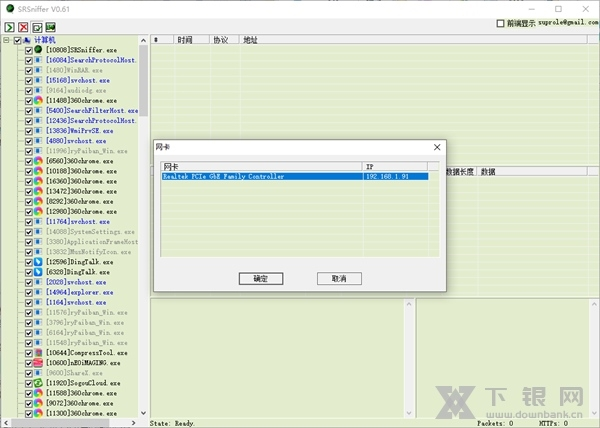Collapse the 计算机 tree root node
The height and width of the screenshot is (428, 600).
point(6,40)
